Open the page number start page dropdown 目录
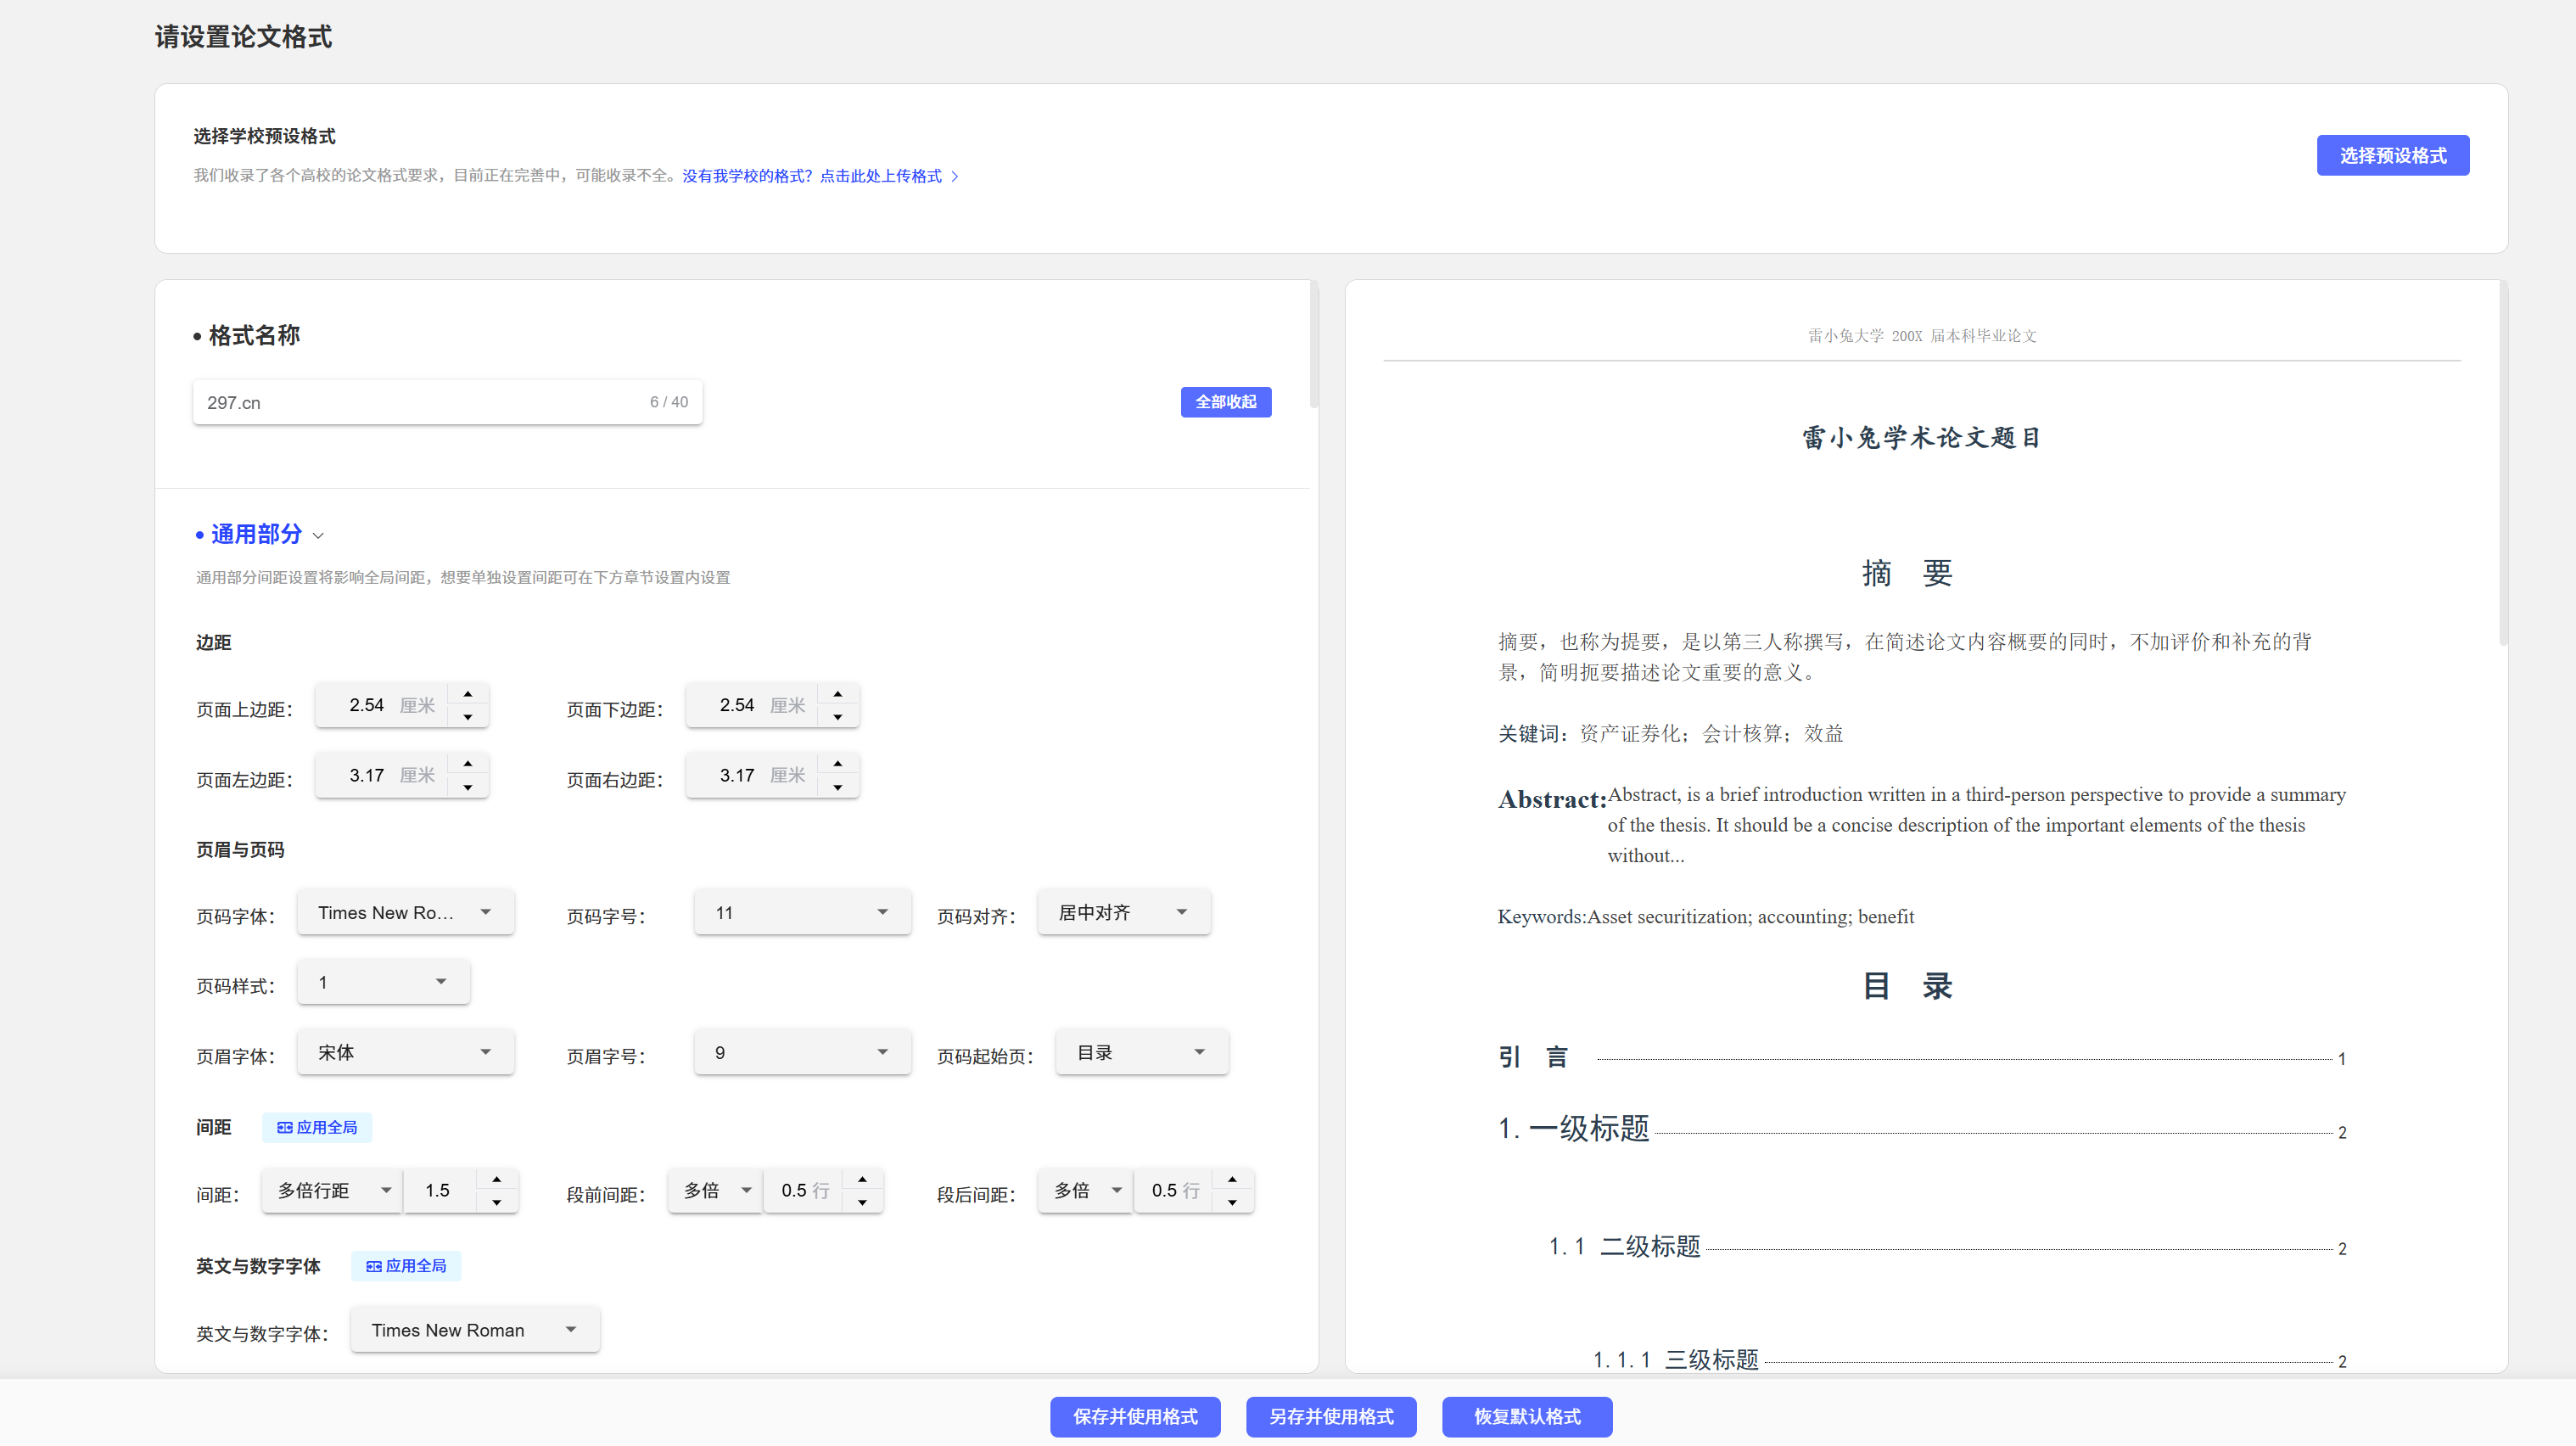This screenshot has height=1446, width=2576. coord(1141,1052)
